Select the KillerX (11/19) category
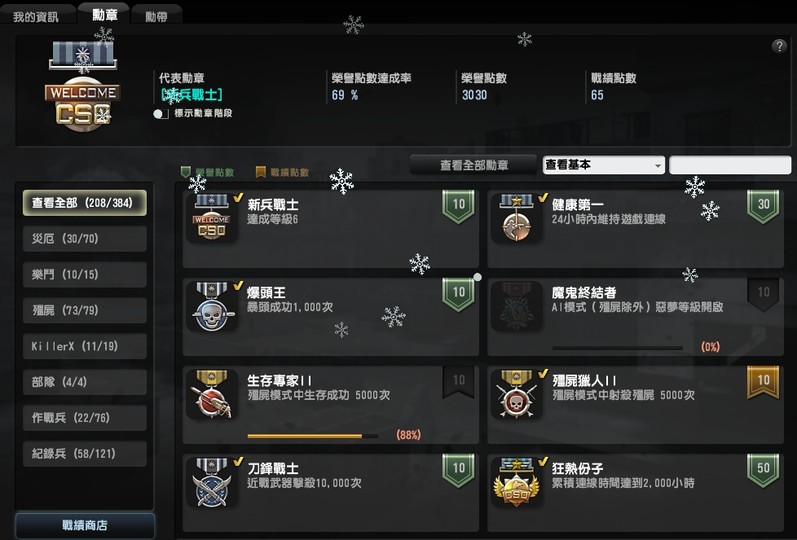 point(85,346)
